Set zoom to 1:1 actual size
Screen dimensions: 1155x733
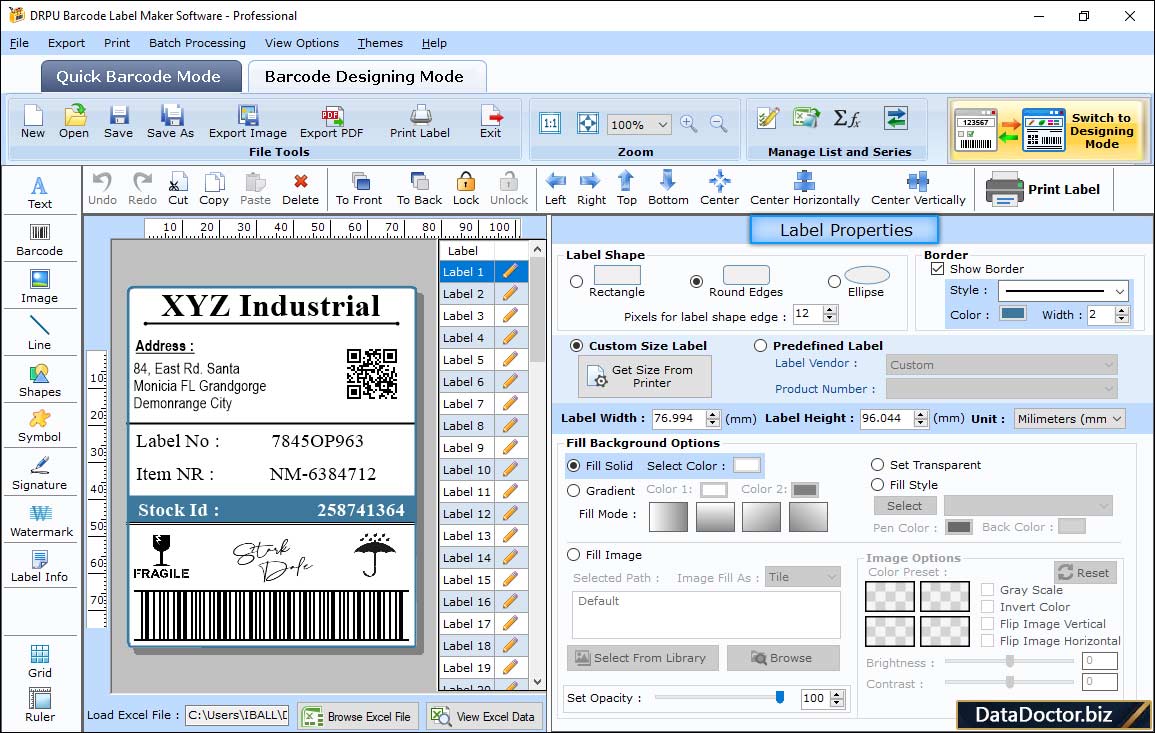point(550,124)
